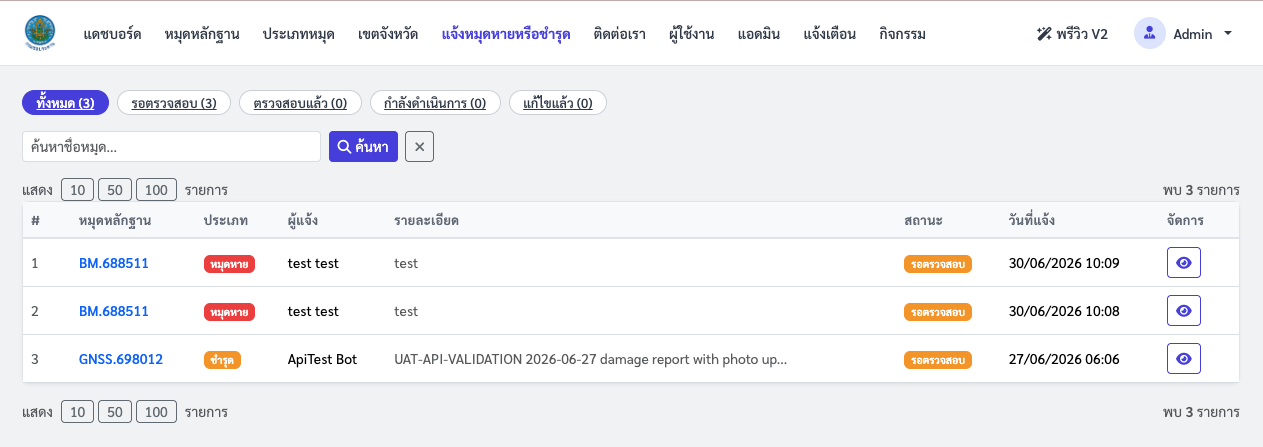The height and width of the screenshot is (447, 1263).
Task: Go to กิจกรรม page
Action: pos(903,34)
